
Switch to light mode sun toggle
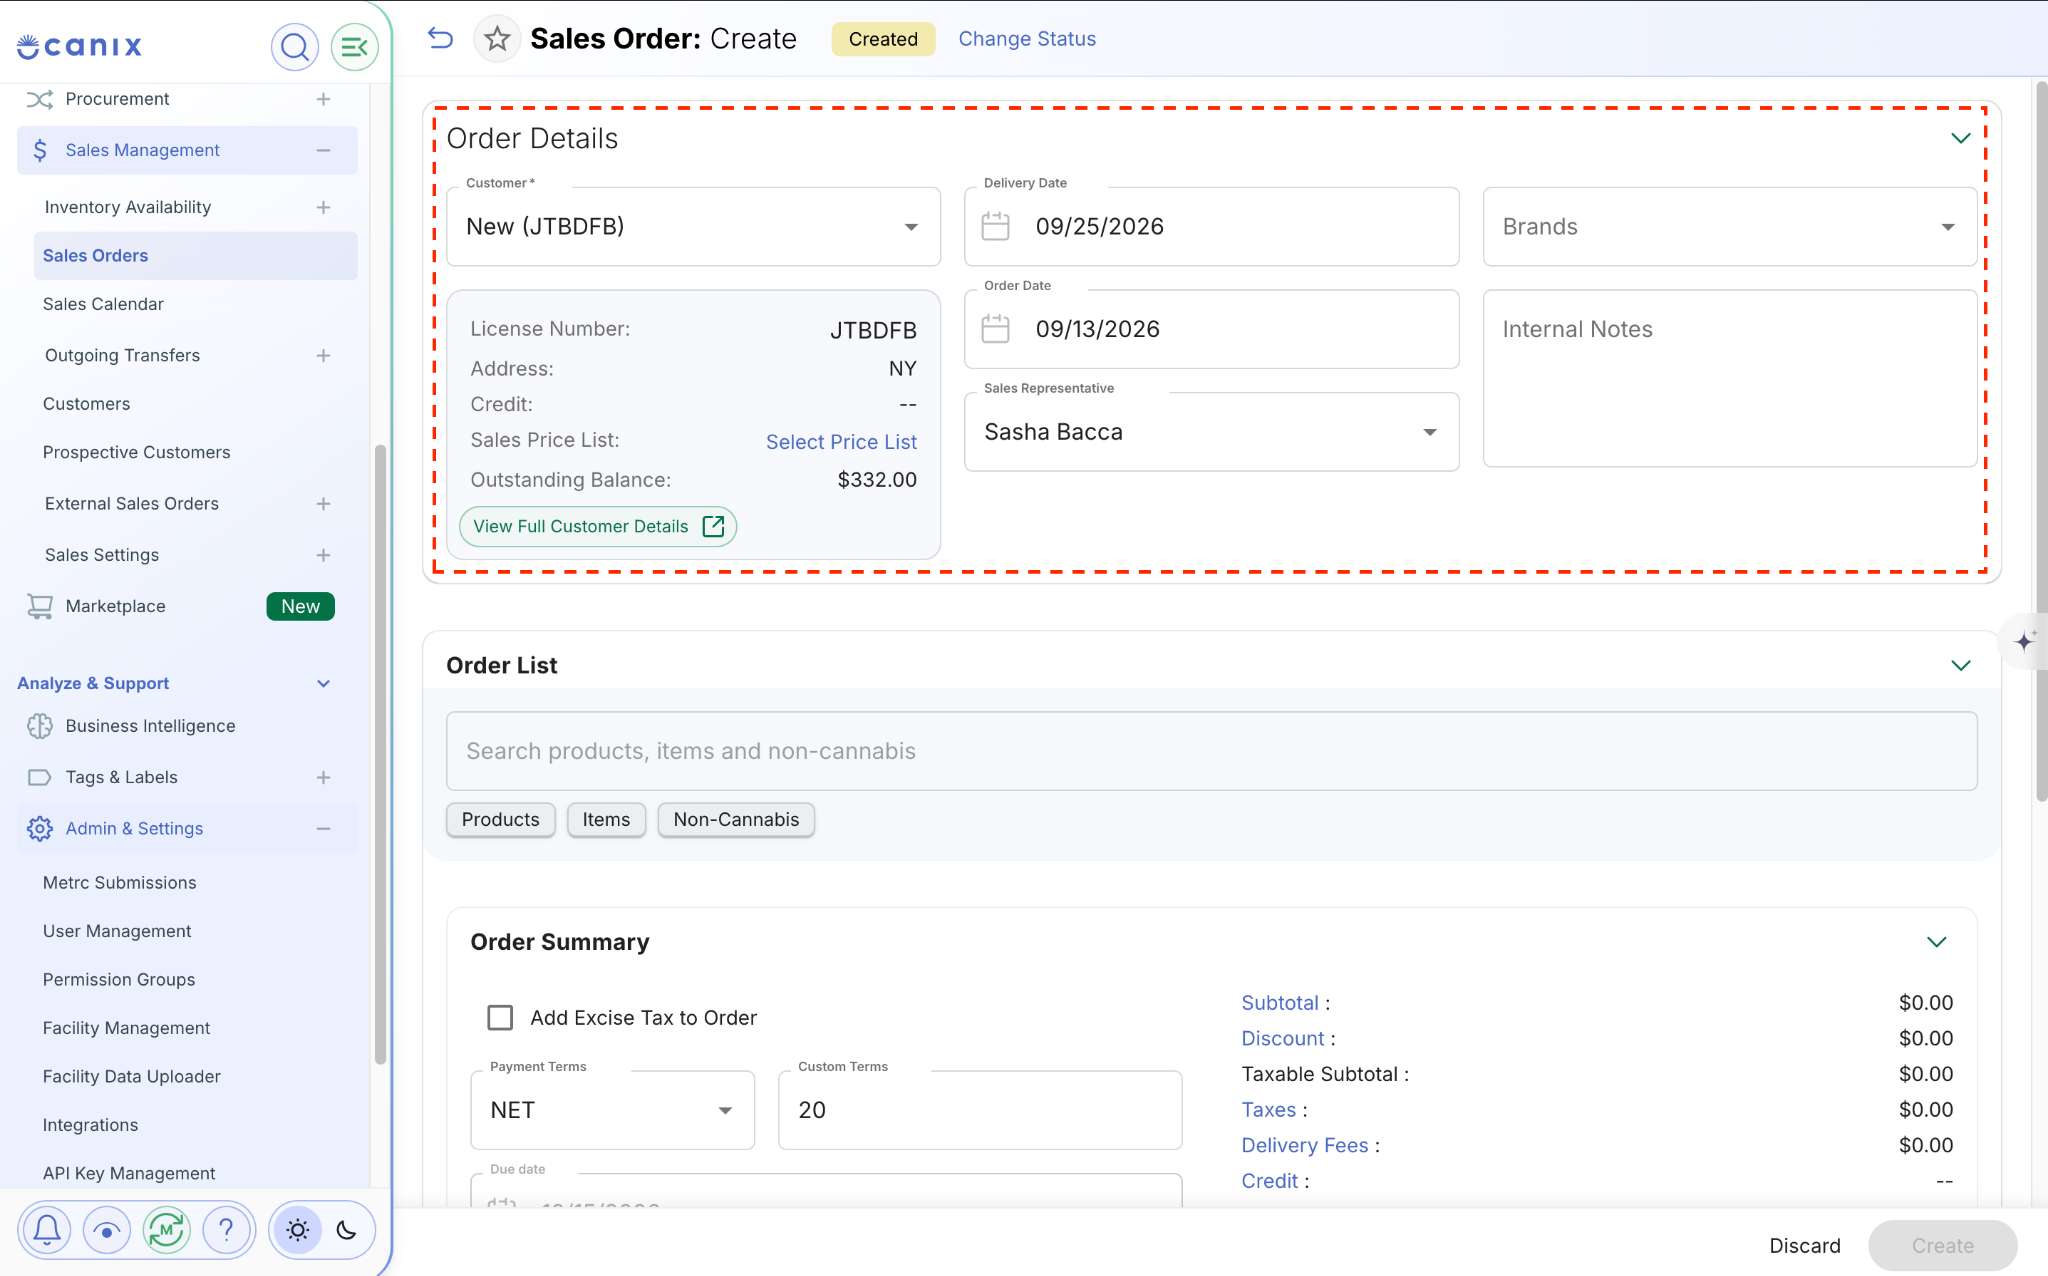pyautogui.click(x=298, y=1229)
